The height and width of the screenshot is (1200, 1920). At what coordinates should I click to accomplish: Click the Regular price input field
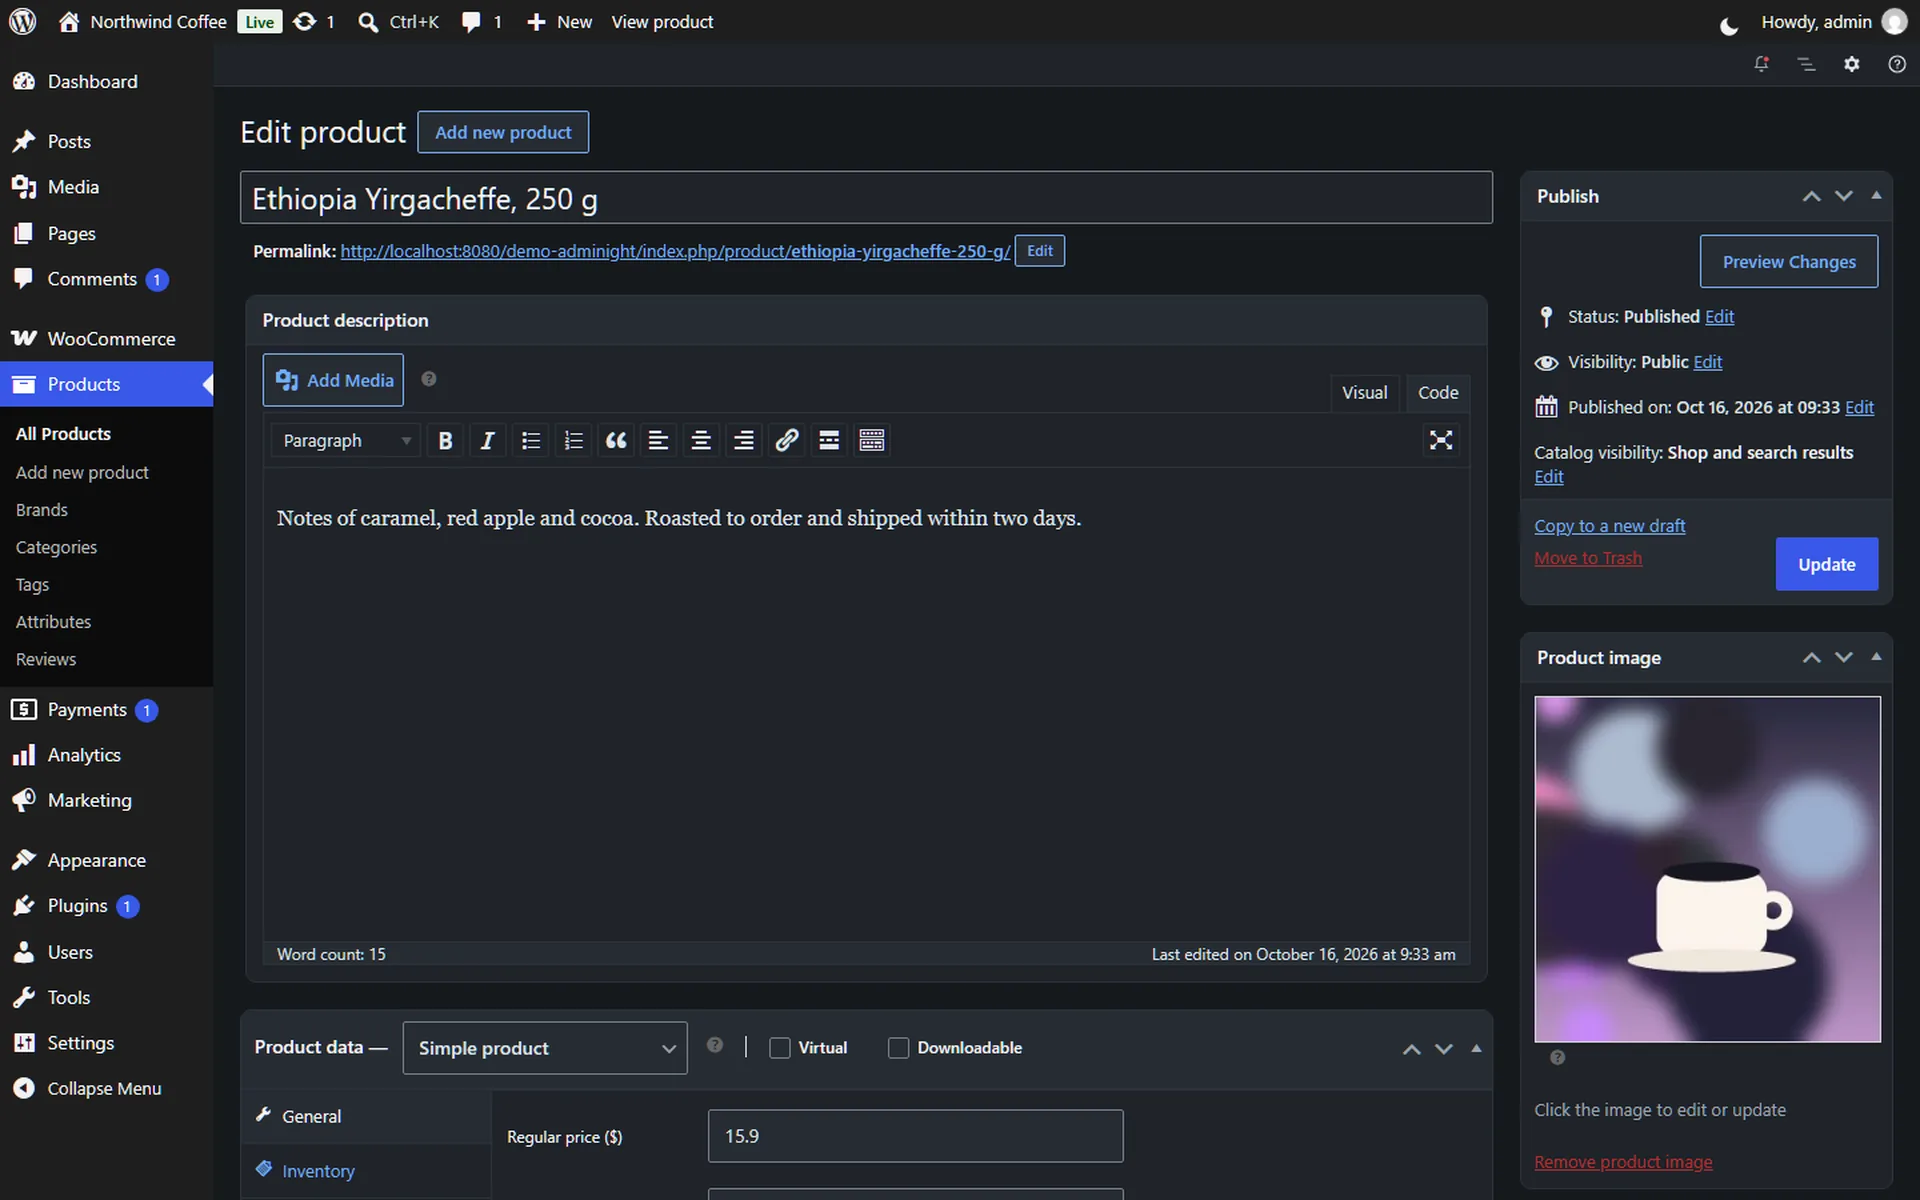915,1136
